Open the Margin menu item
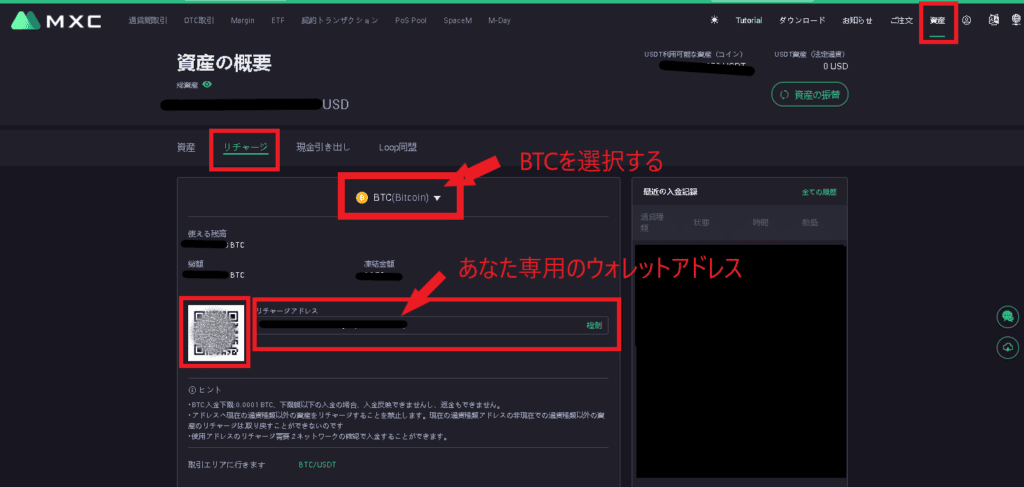The image size is (1024, 487). click(x=242, y=20)
